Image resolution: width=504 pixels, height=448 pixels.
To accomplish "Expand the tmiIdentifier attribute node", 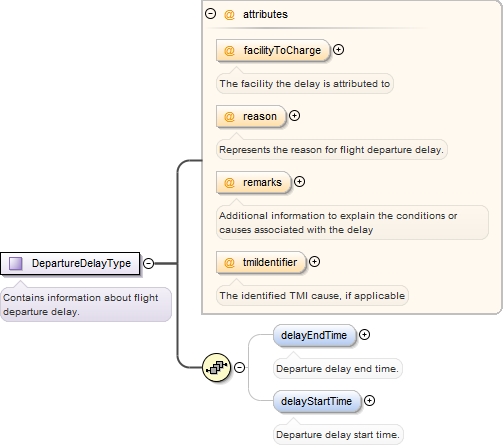I will (x=314, y=262).
